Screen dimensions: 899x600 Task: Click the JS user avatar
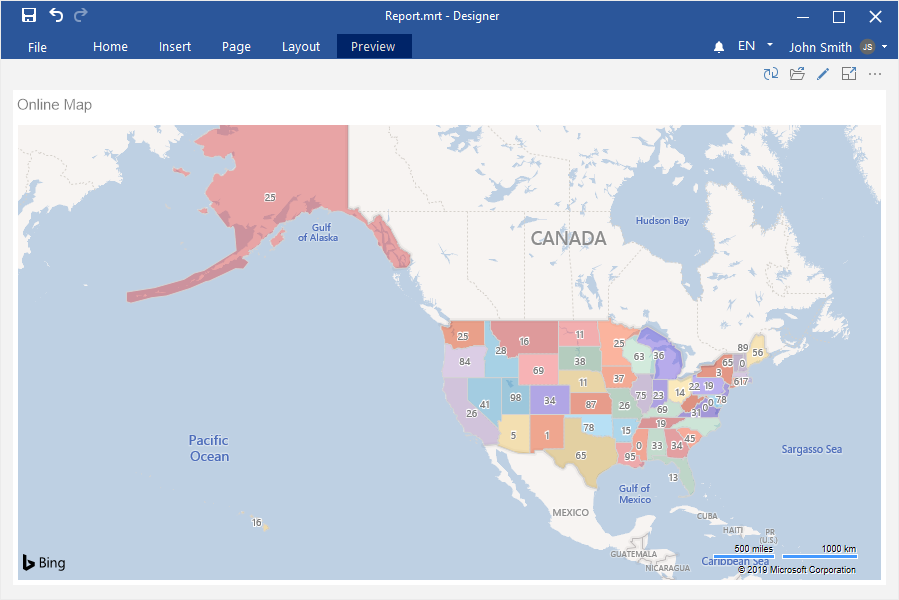pyautogui.click(x=867, y=47)
